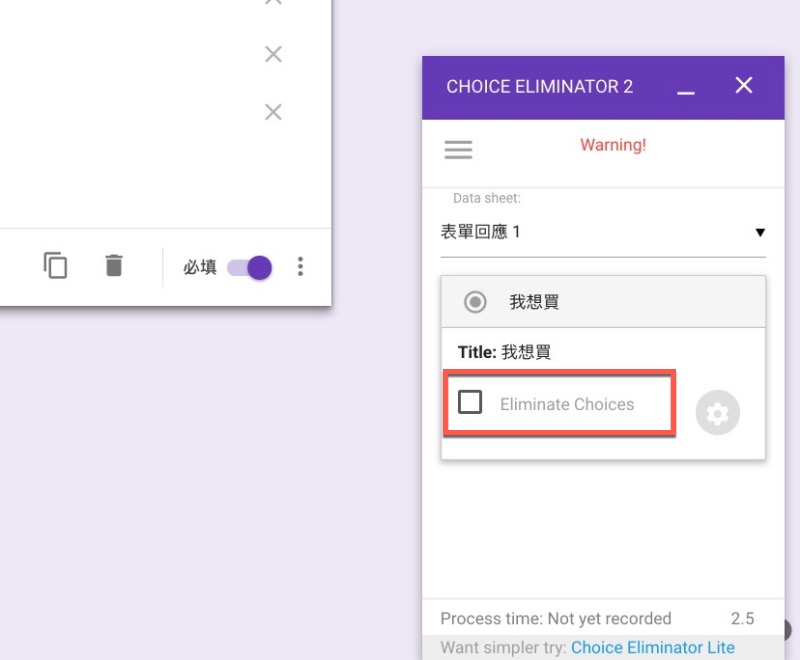Open the gear settings for 我想買
This screenshot has height=660, width=800.
coord(717,413)
